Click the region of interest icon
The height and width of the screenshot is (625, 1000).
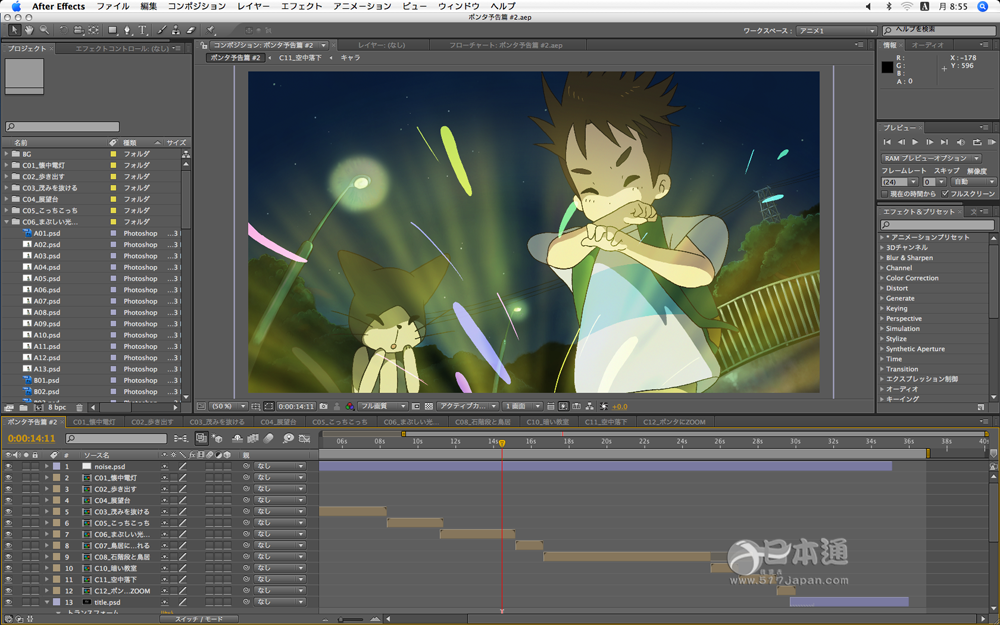pyautogui.click(x=416, y=406)
